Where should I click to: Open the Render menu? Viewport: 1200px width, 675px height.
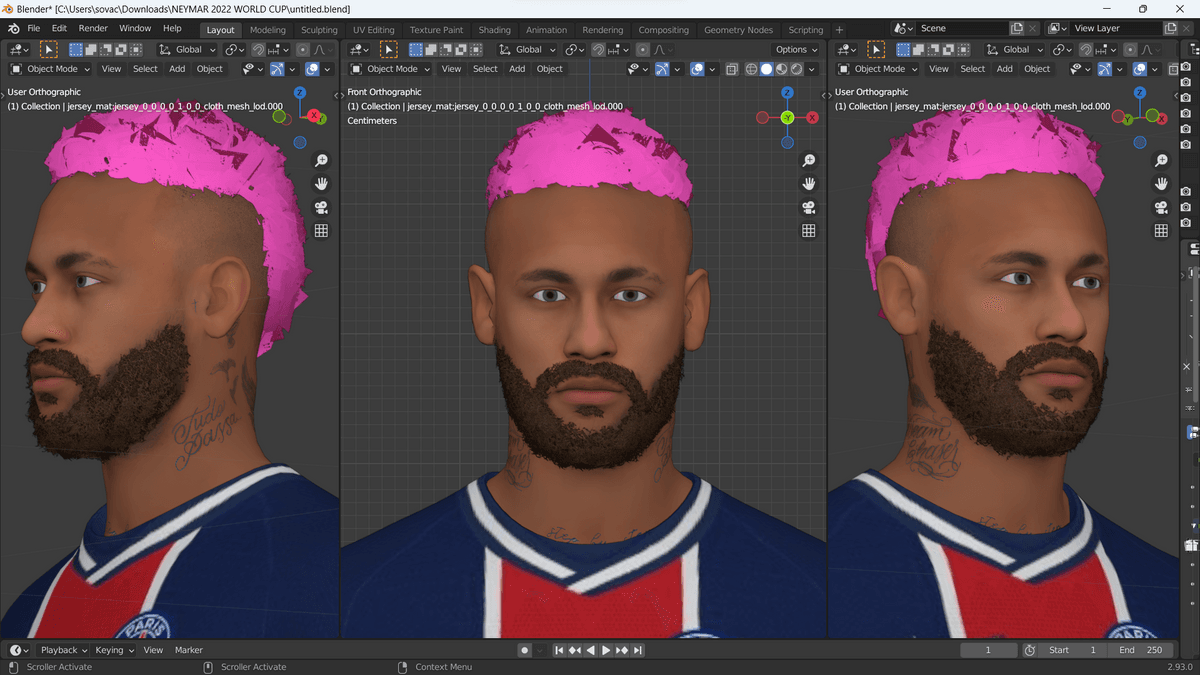(x=93, y=28)
